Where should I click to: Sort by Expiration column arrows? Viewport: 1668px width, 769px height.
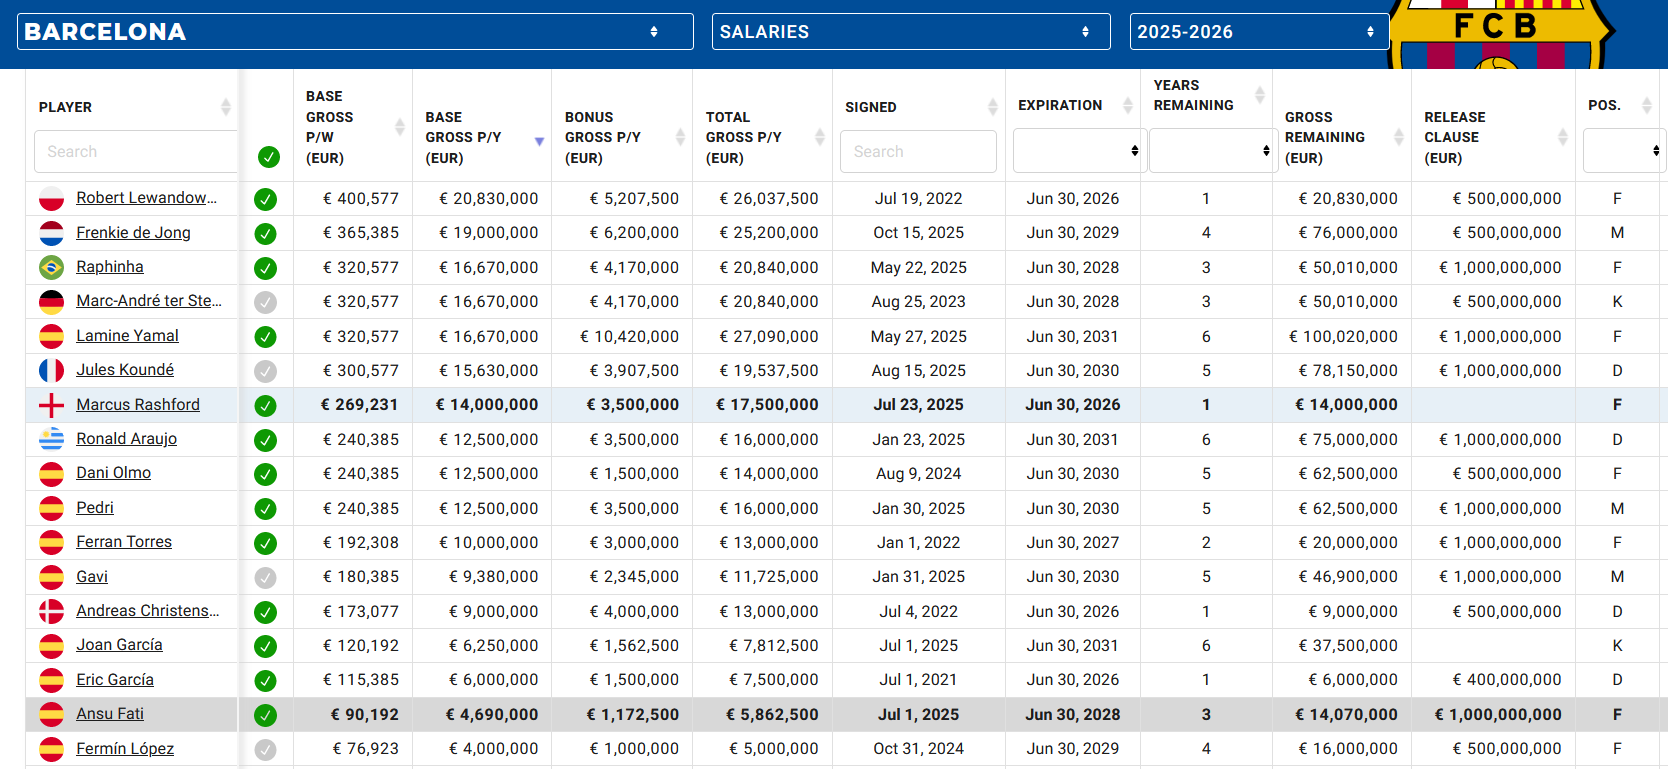coord(1128,105)
